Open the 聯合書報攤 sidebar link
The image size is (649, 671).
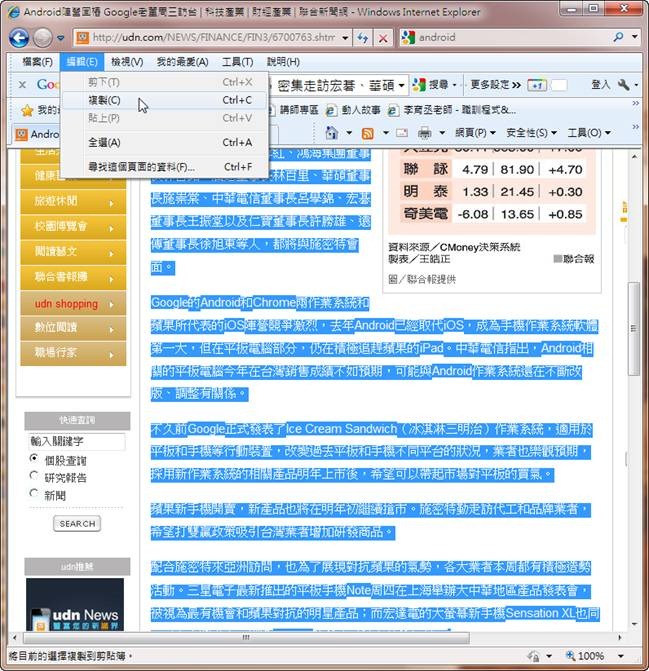click(x=73, y=277)
